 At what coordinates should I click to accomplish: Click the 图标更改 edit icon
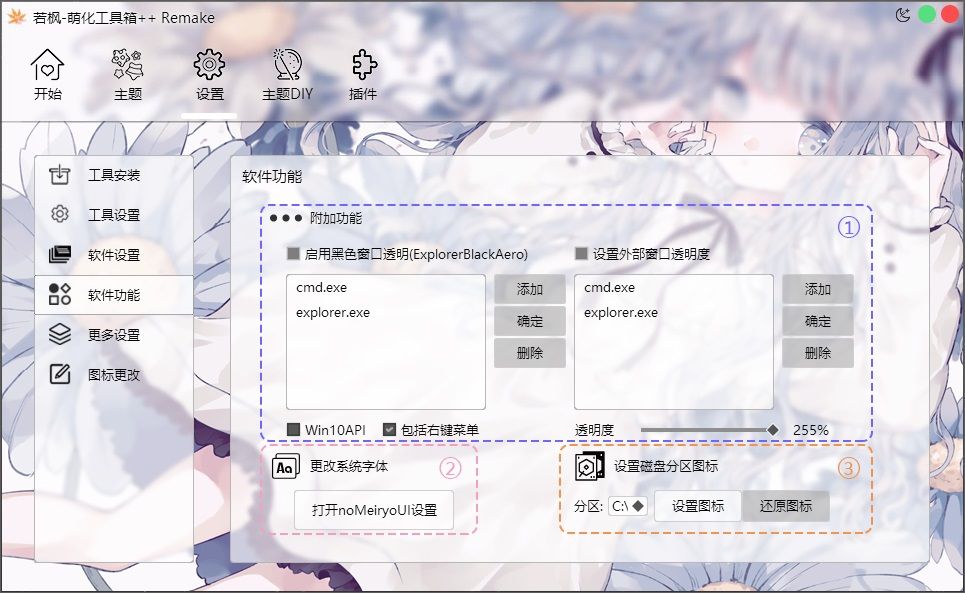coord(60,374)
